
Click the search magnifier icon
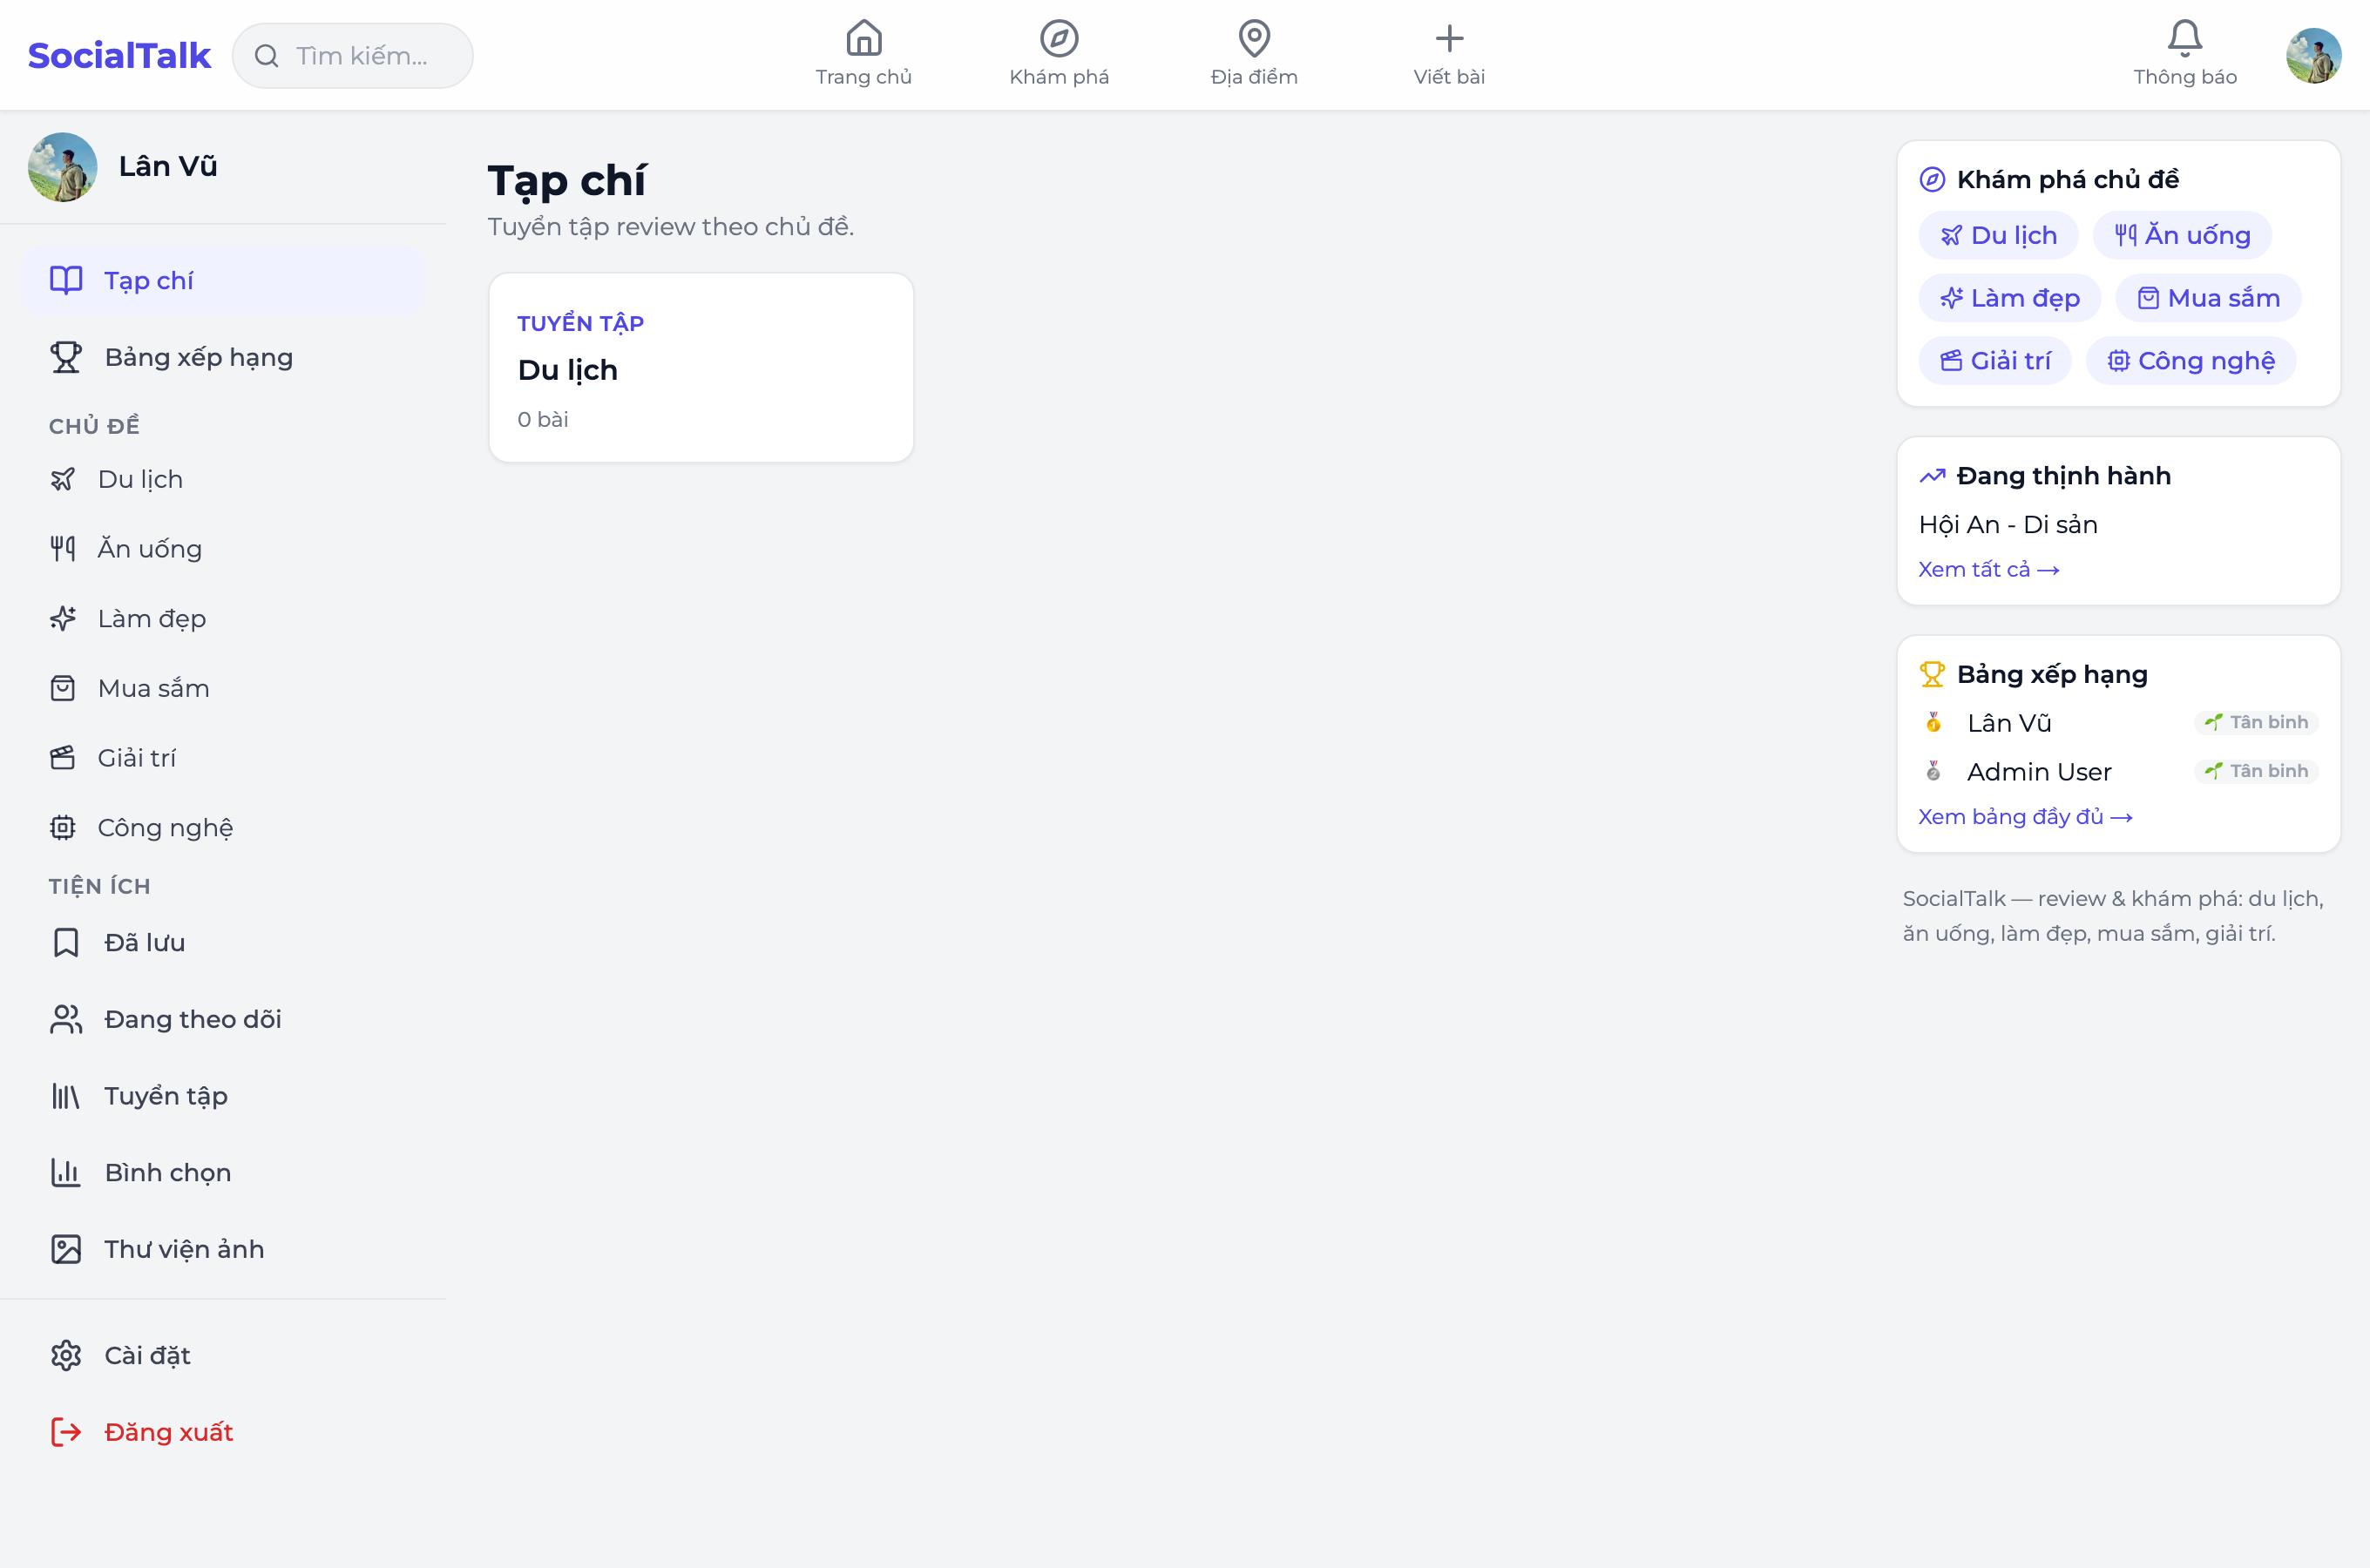[266, 55]
